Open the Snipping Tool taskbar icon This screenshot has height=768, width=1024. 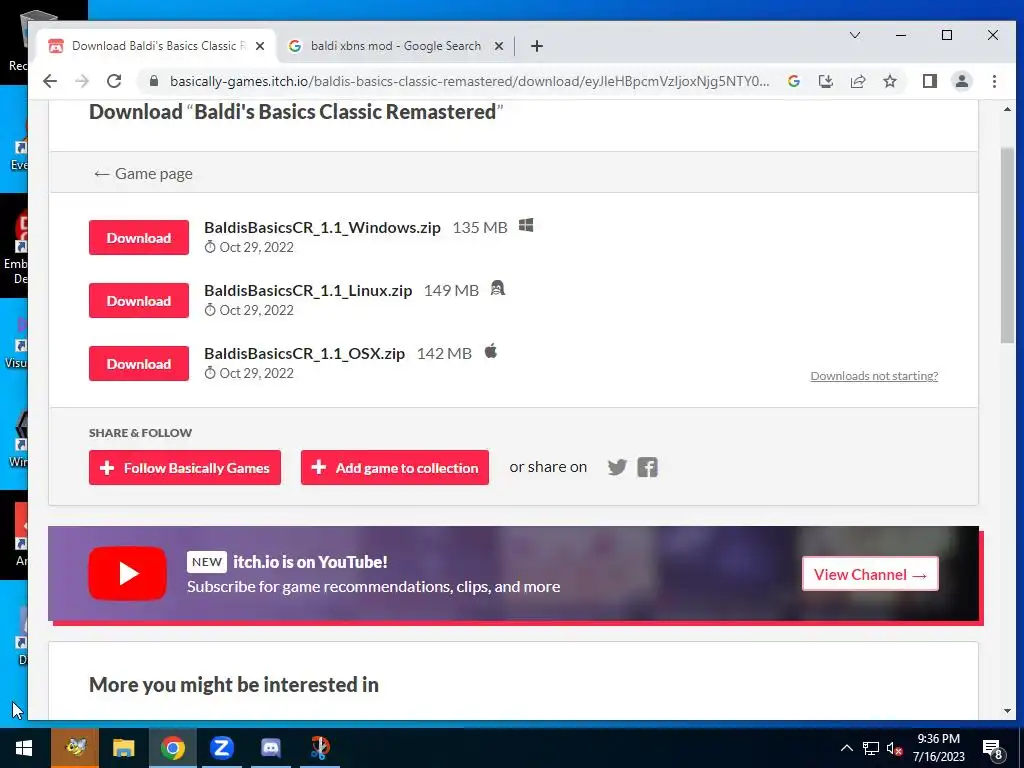click(x=319, y=748)
